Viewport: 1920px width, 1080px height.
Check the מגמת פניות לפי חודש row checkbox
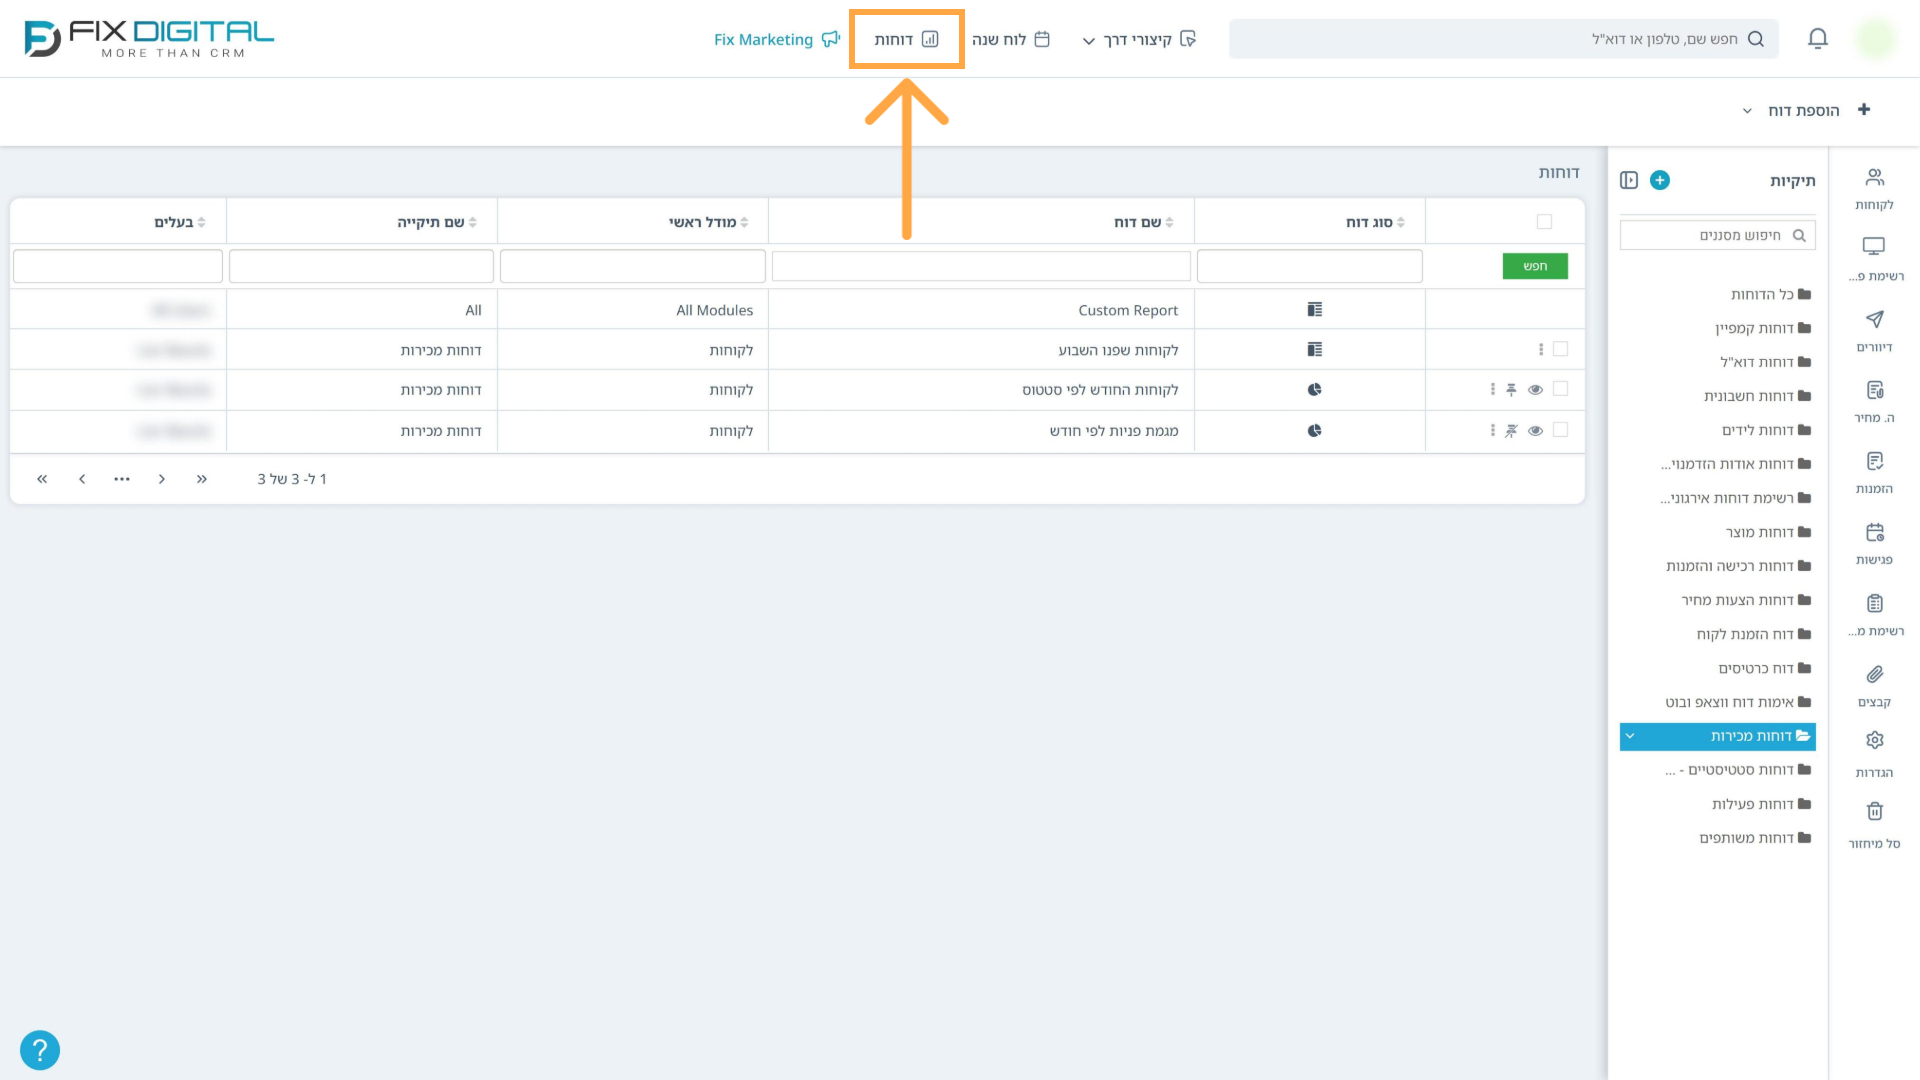[1560, 430]
